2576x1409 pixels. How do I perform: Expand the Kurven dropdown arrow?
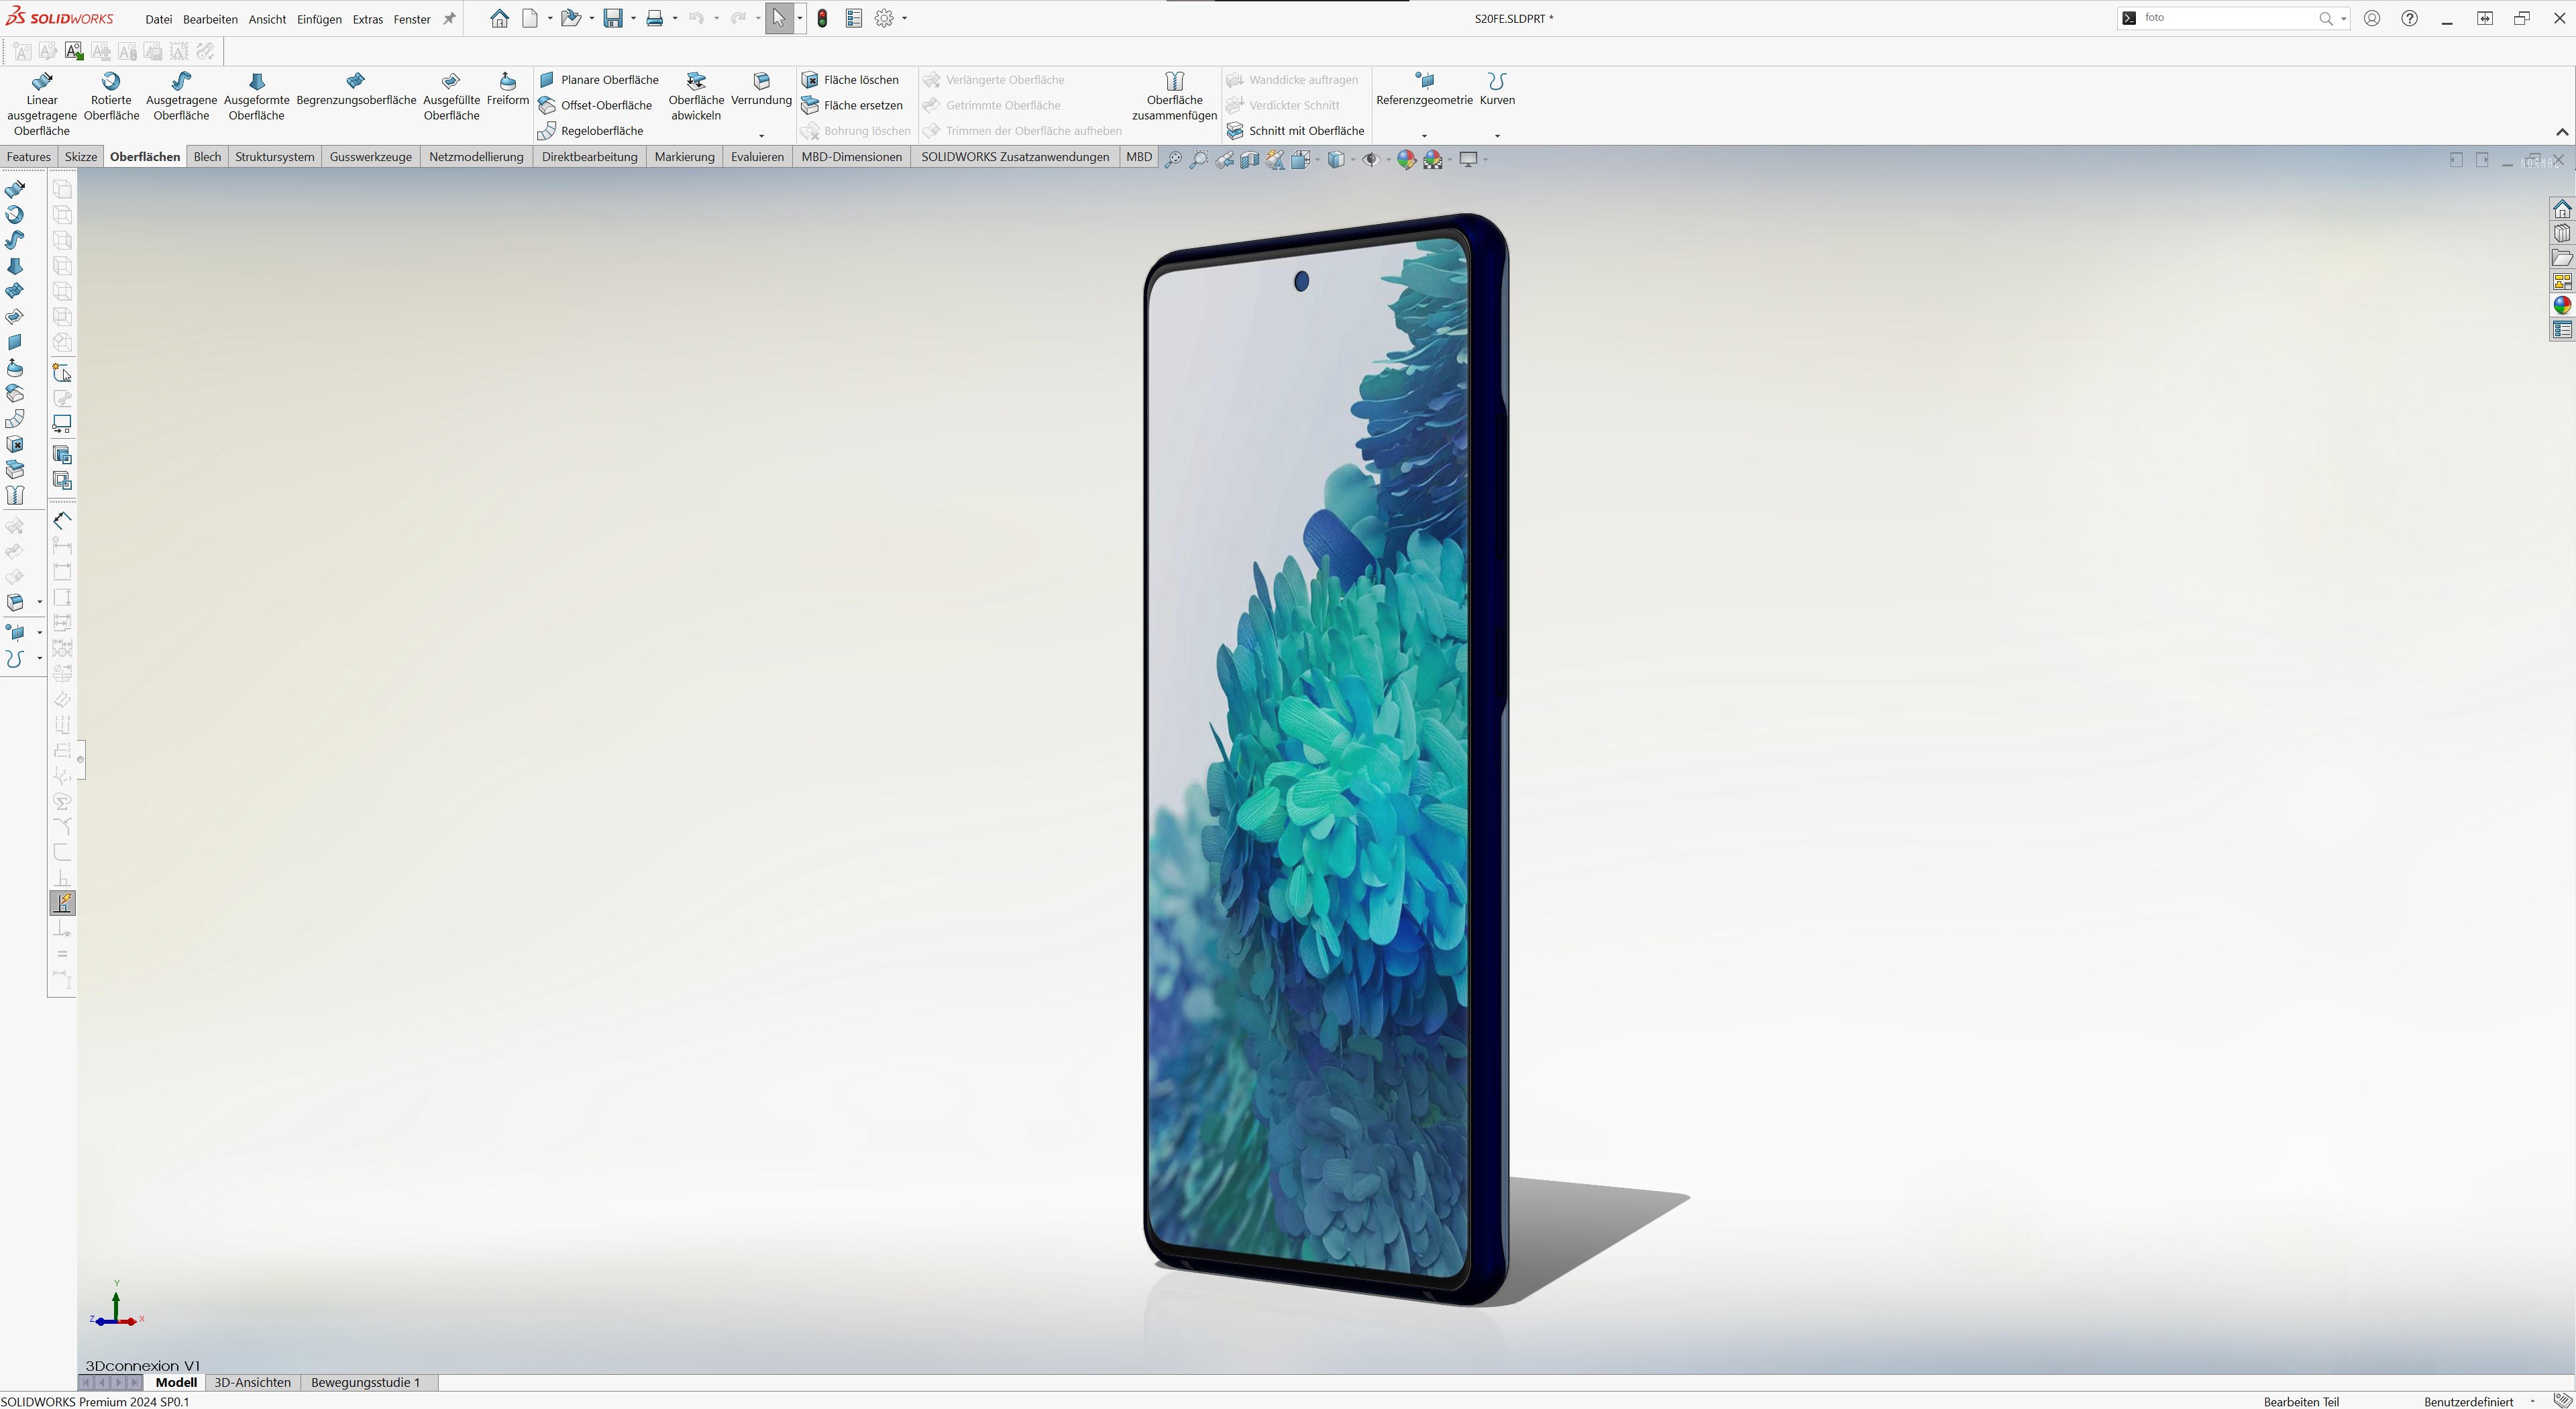tap(1497, 136)
